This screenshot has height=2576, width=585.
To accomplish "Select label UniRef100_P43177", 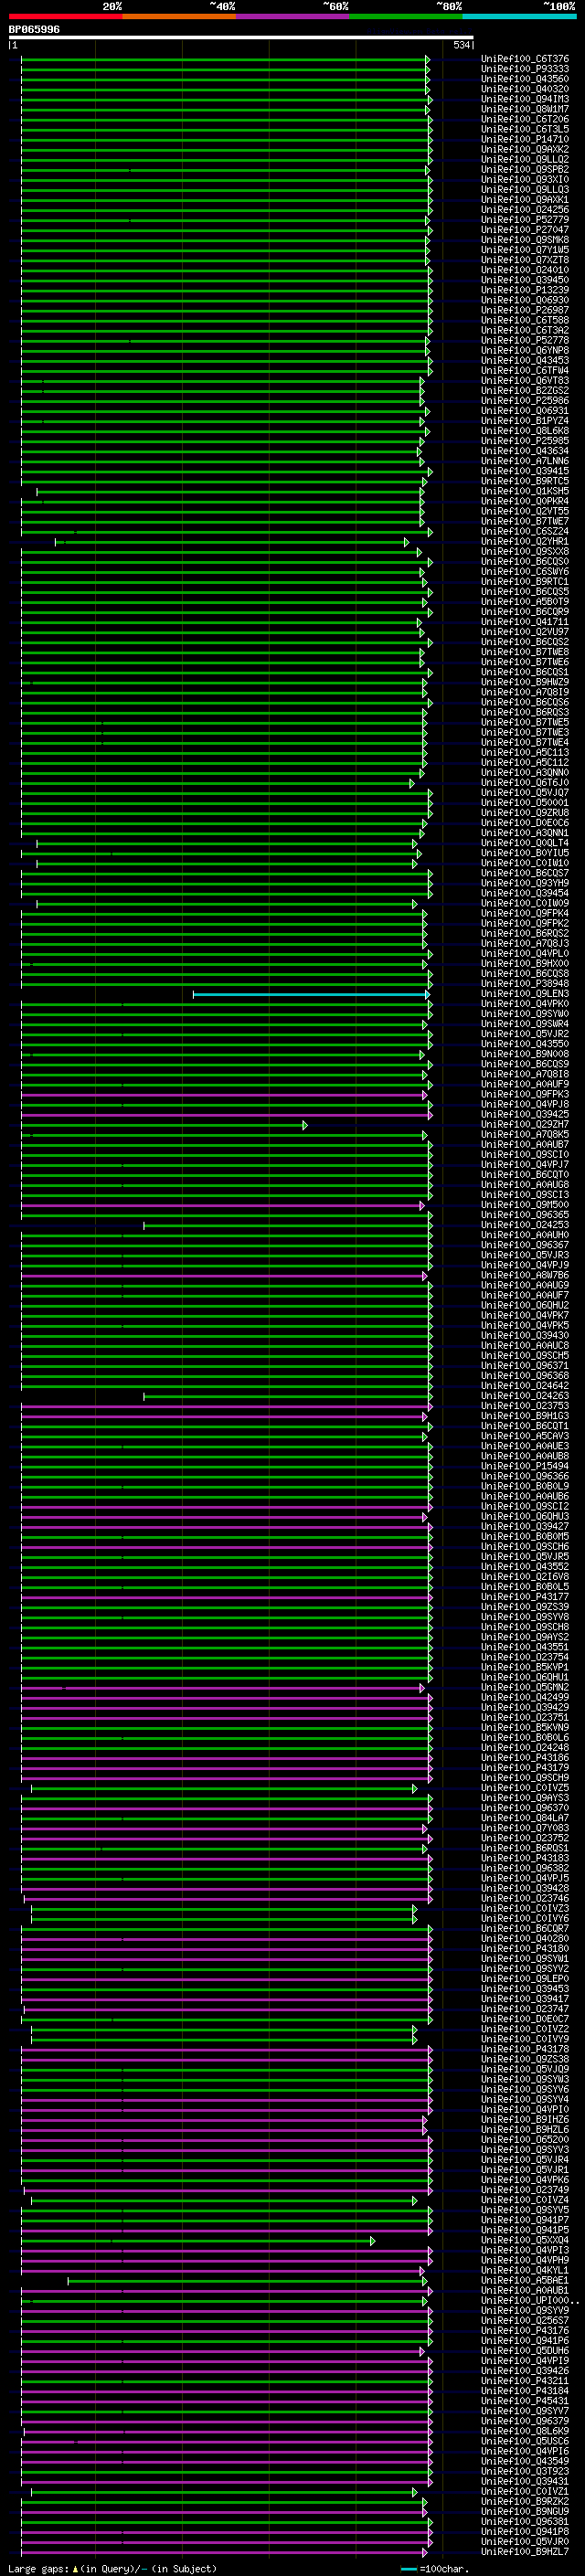I will (524, 1597).
